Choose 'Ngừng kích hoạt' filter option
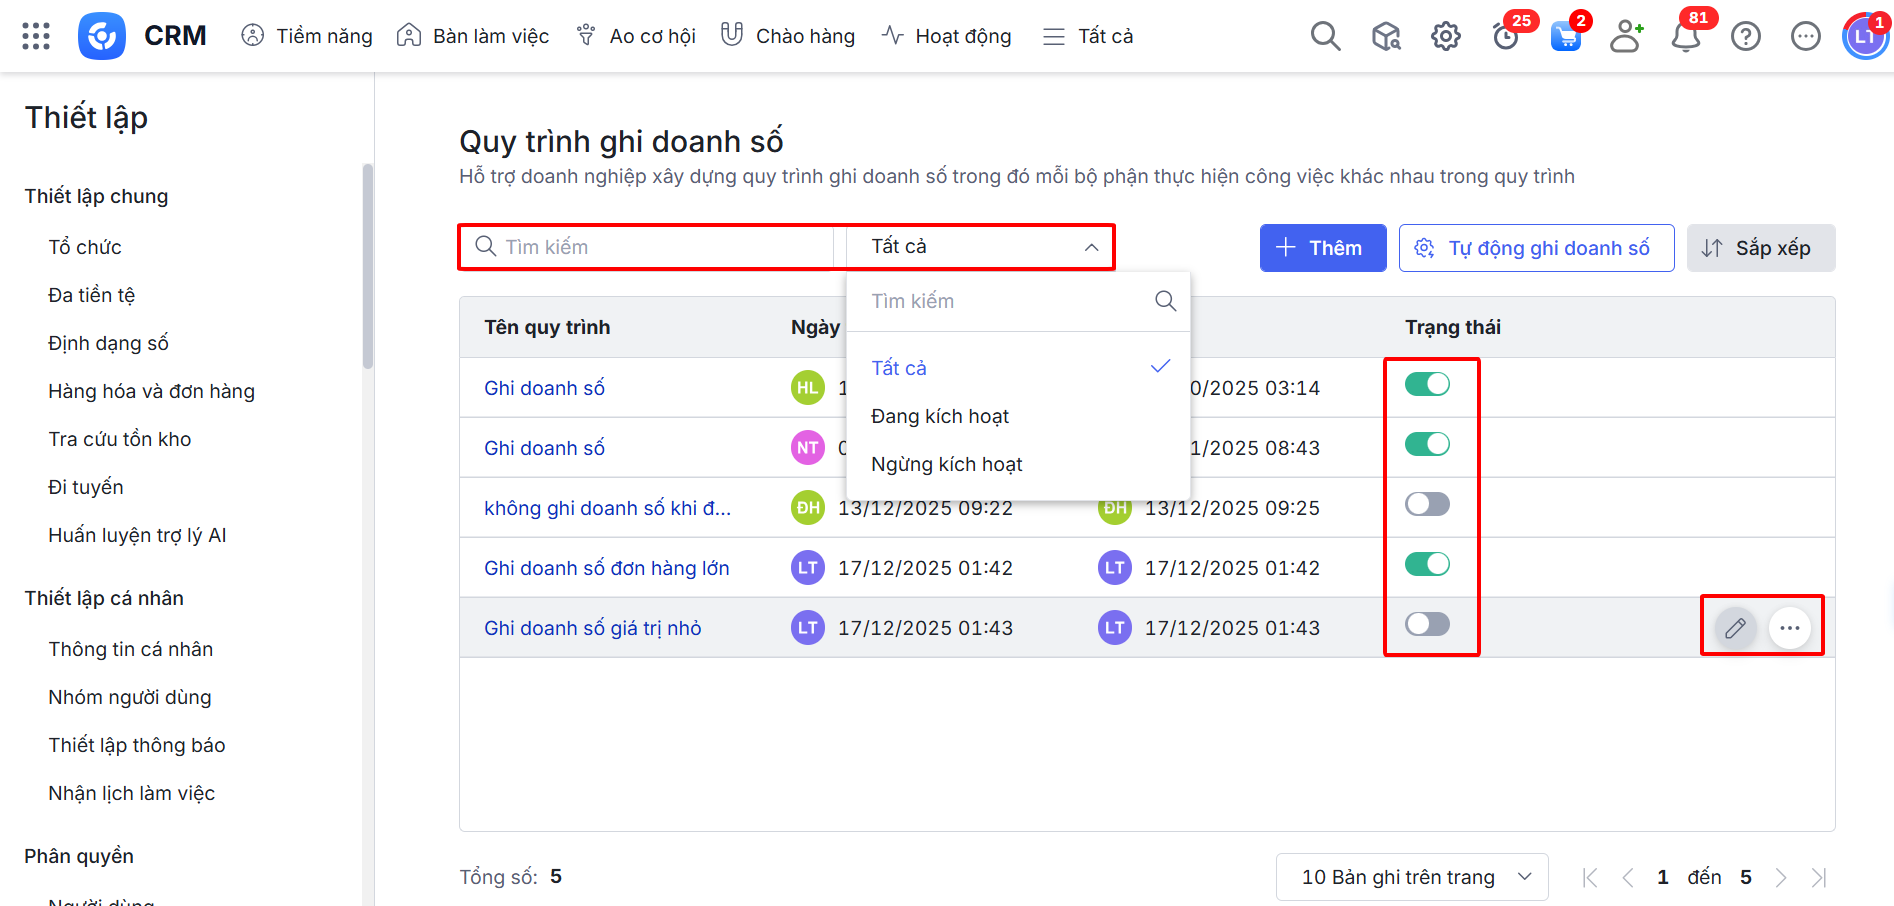This screenshot has height=906, width=1894. click(947, 464)
